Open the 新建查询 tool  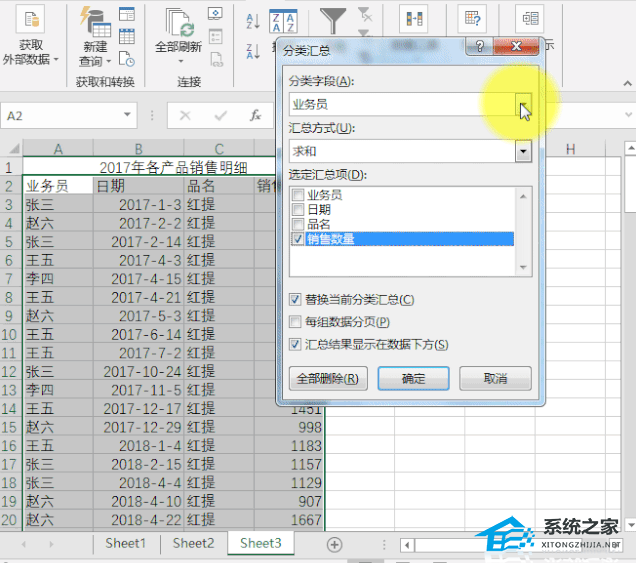95,22
